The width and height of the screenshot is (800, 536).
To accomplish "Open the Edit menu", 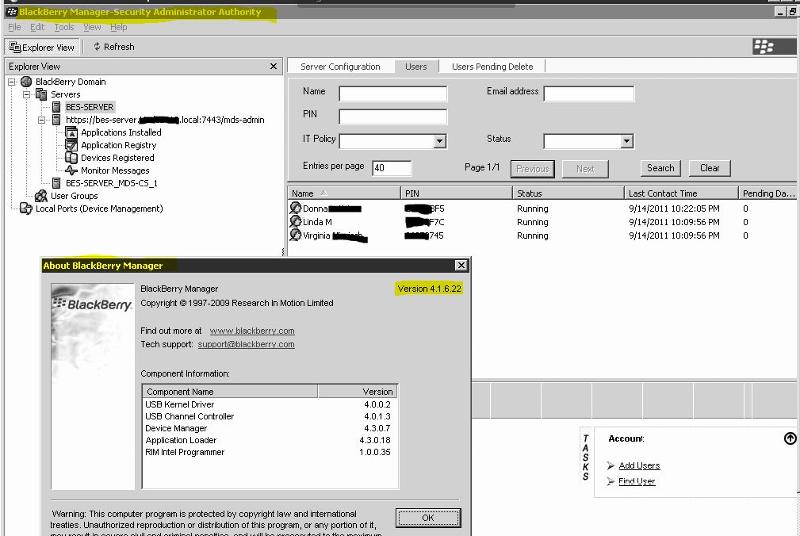I will (x=37, y=27).
